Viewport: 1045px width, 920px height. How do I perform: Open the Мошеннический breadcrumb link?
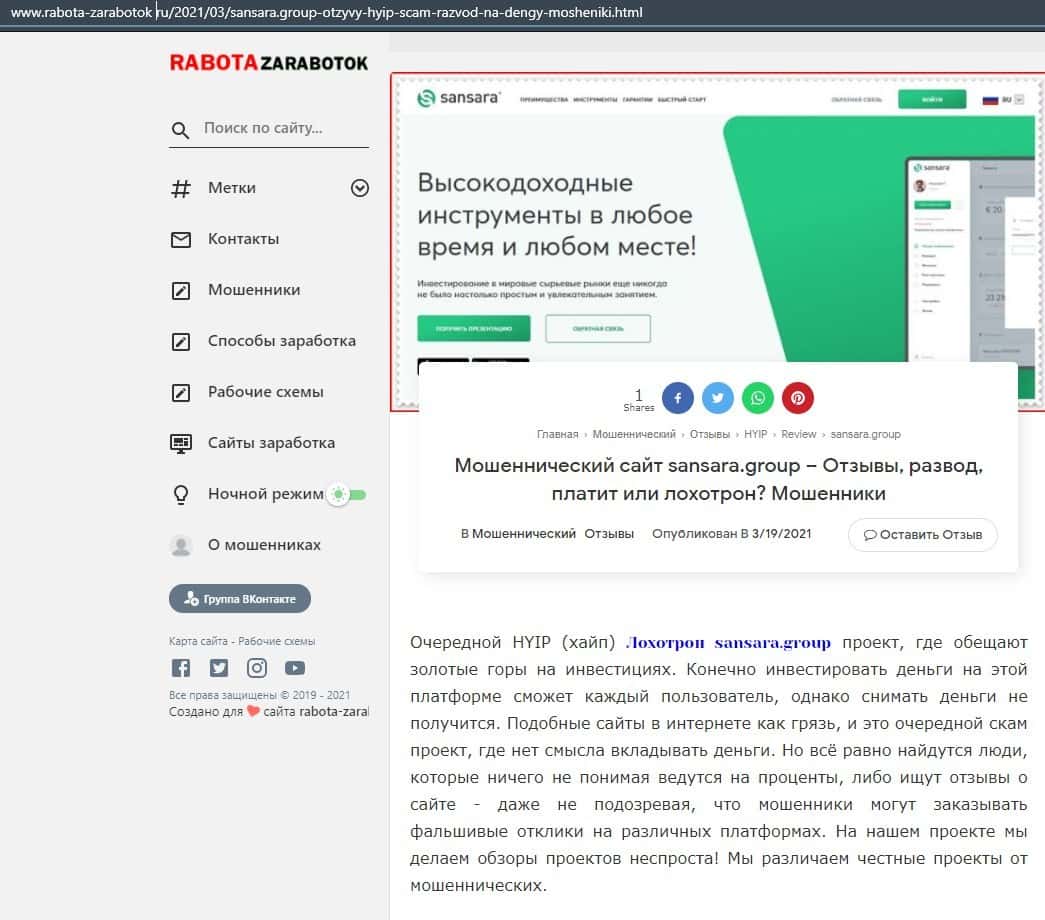(x=634, y=434)
